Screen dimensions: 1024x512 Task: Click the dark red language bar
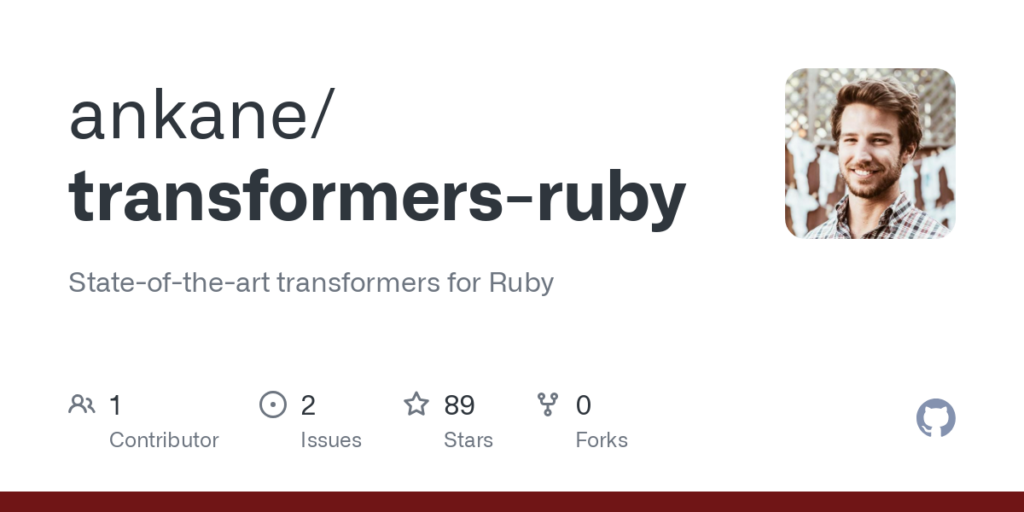512,501
